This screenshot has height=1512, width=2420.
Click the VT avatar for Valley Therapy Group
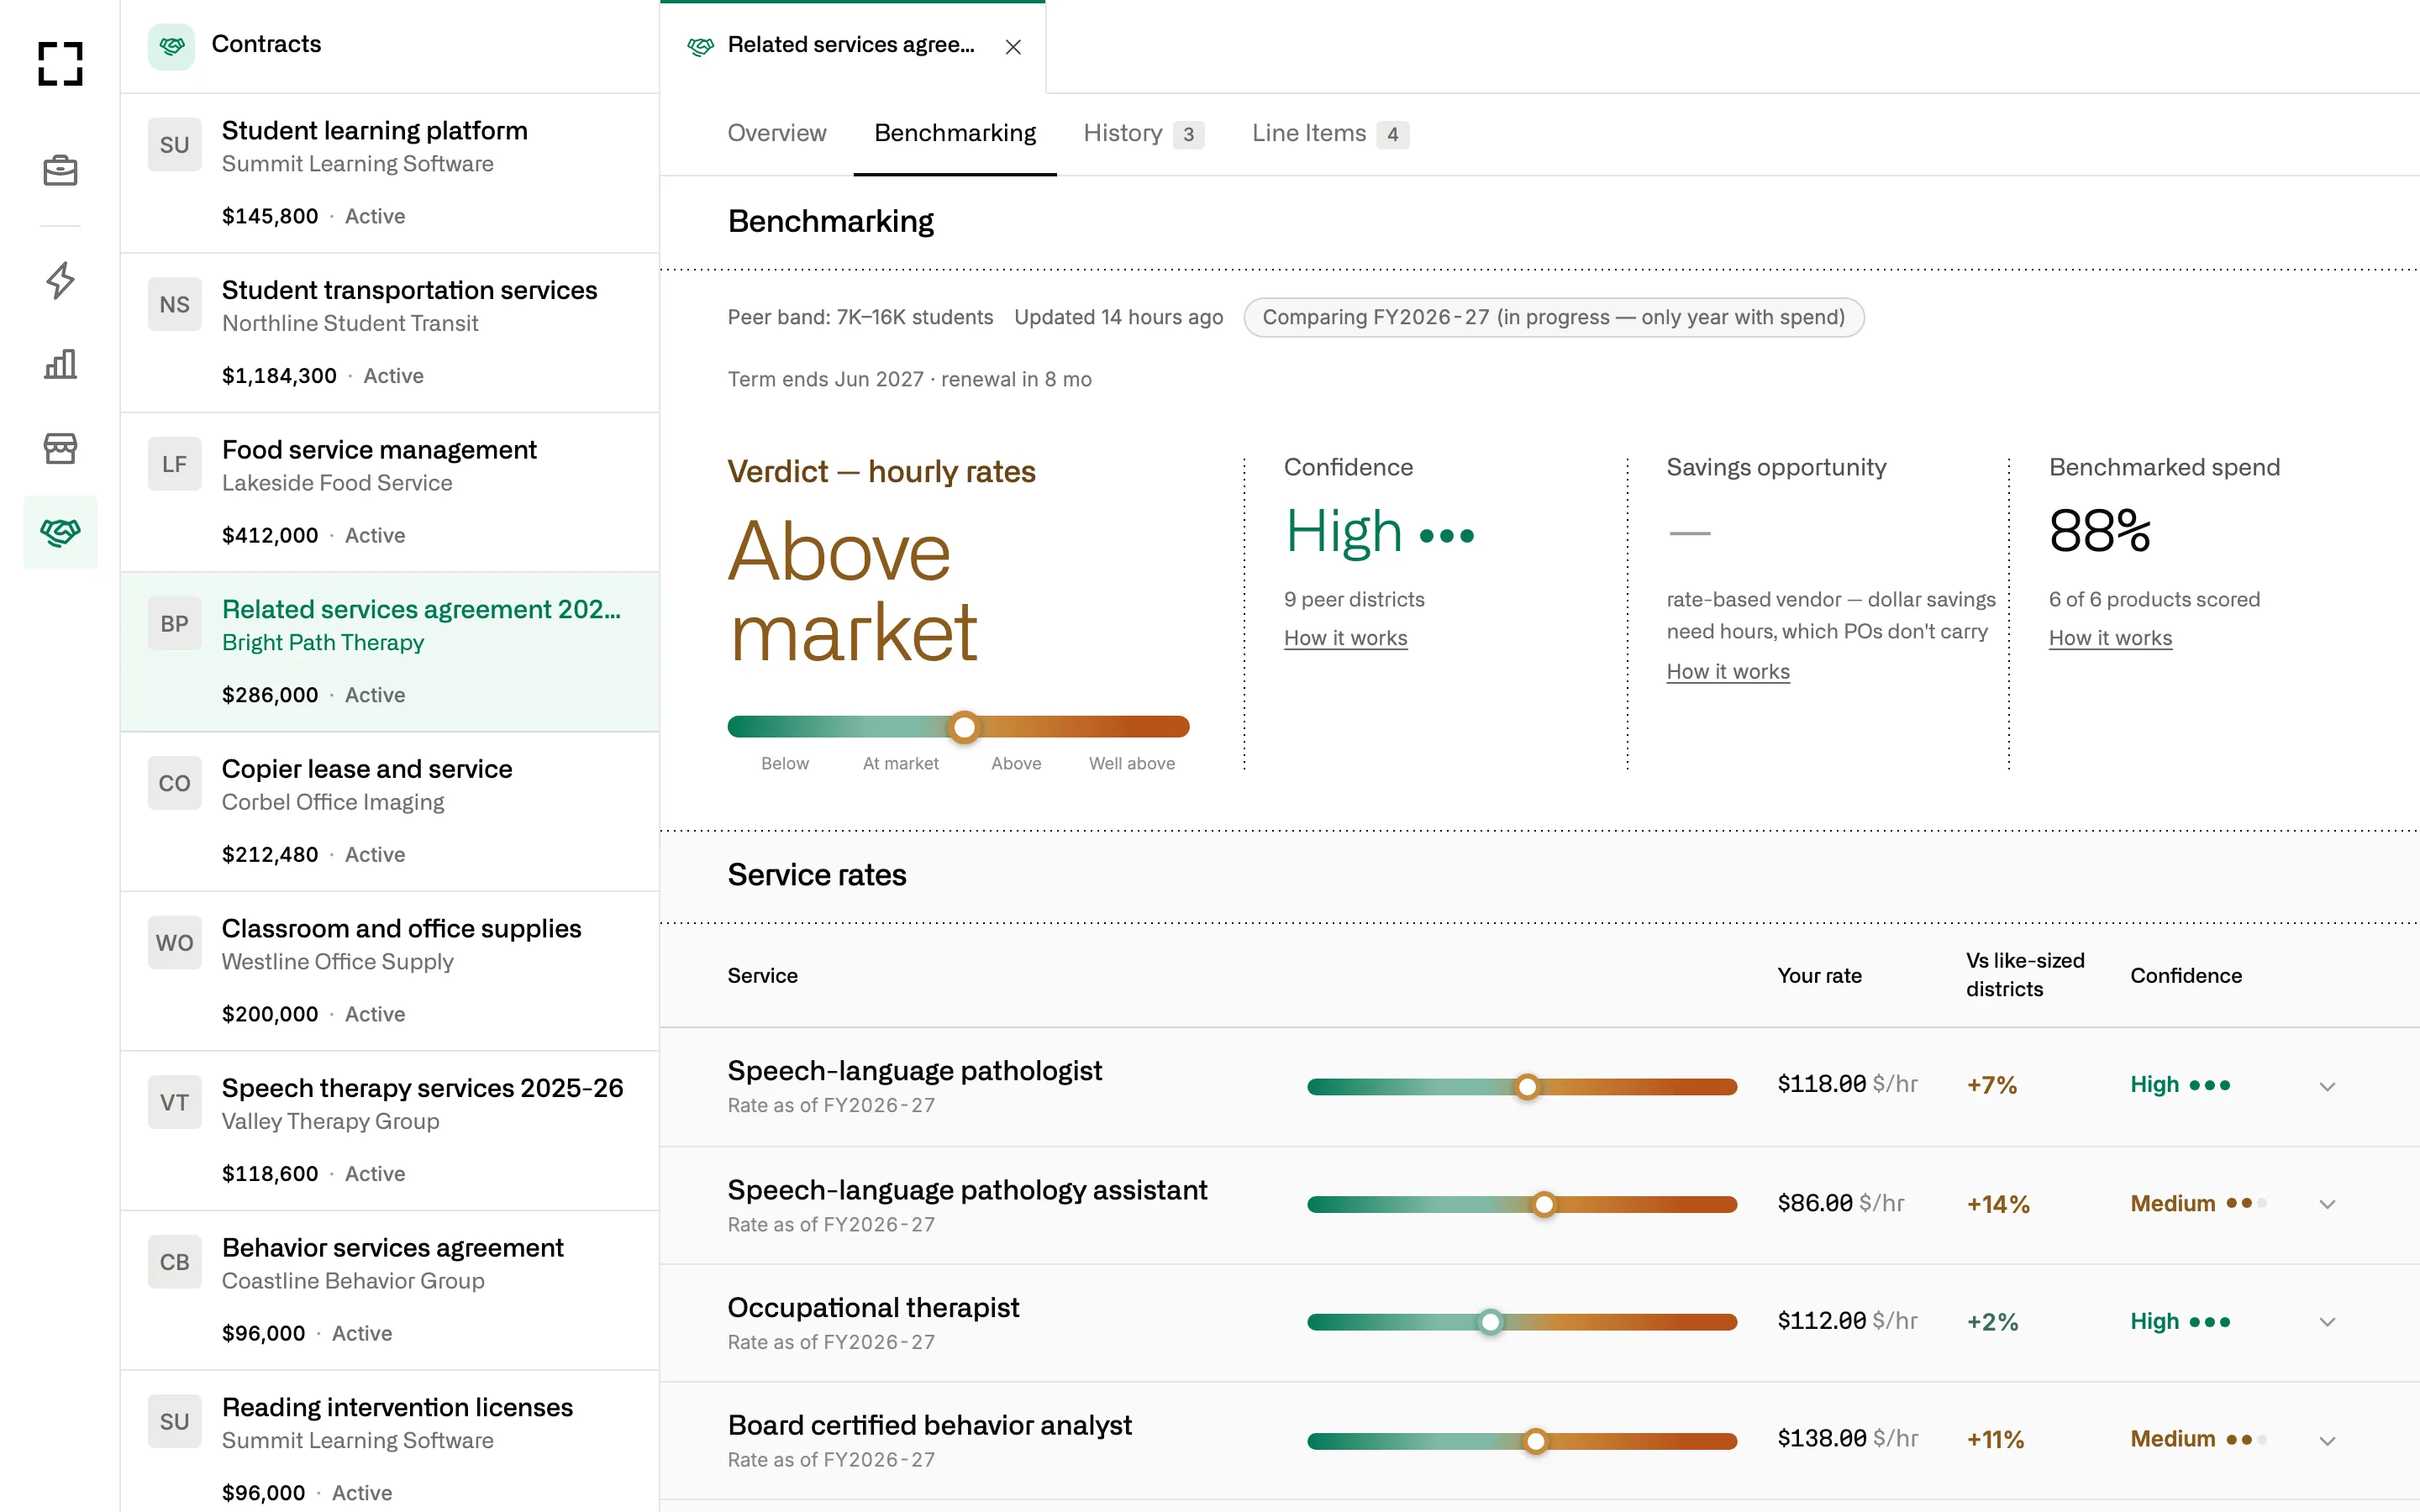point(174,1103)
